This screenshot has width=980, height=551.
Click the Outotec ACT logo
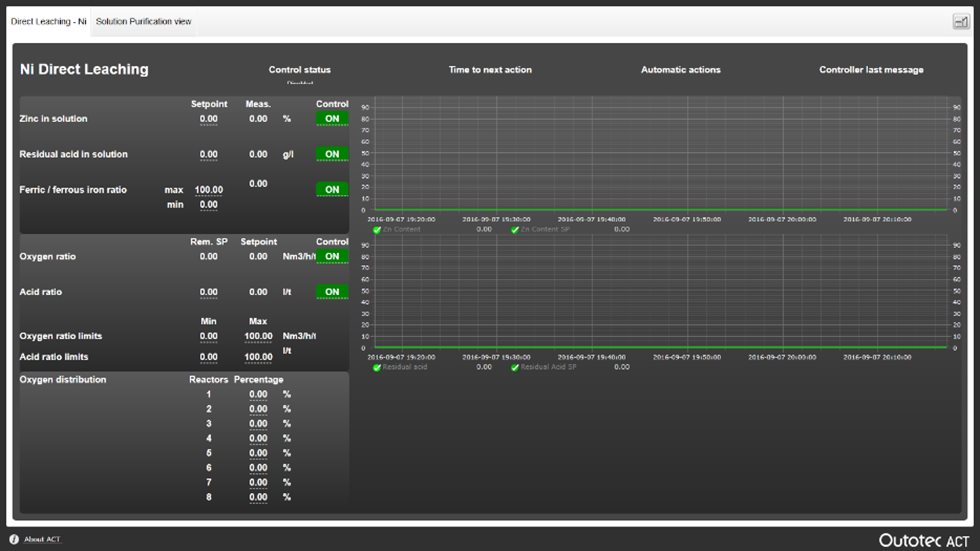tap(923, 540)
